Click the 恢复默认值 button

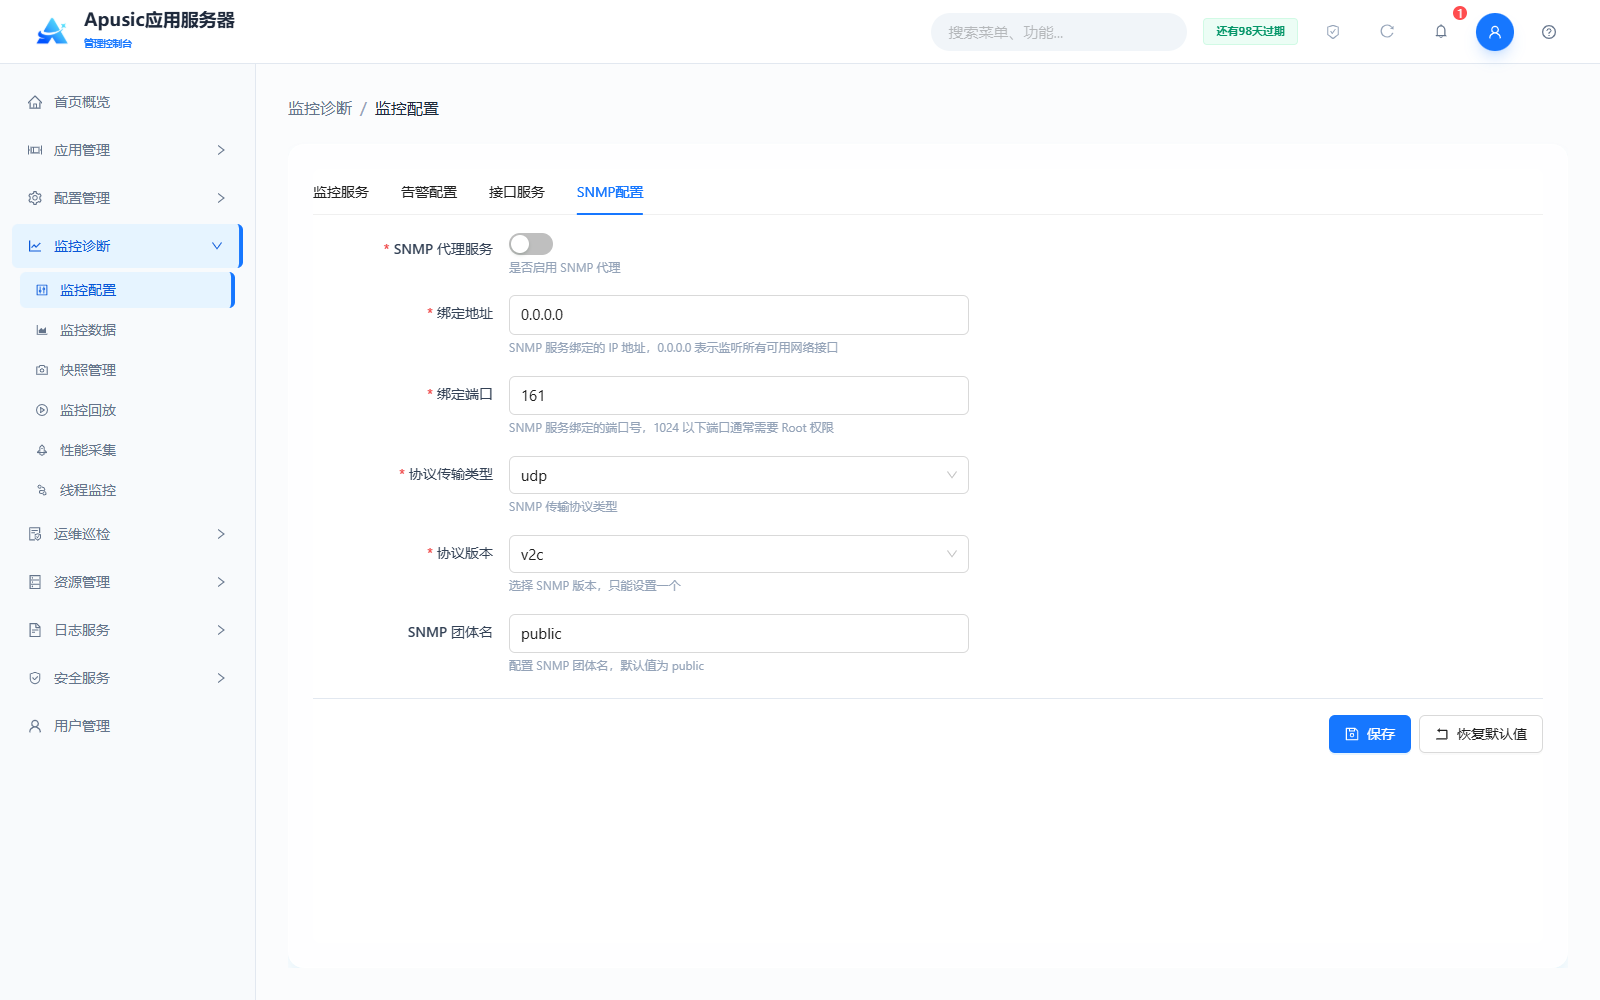click(1481, 734)
